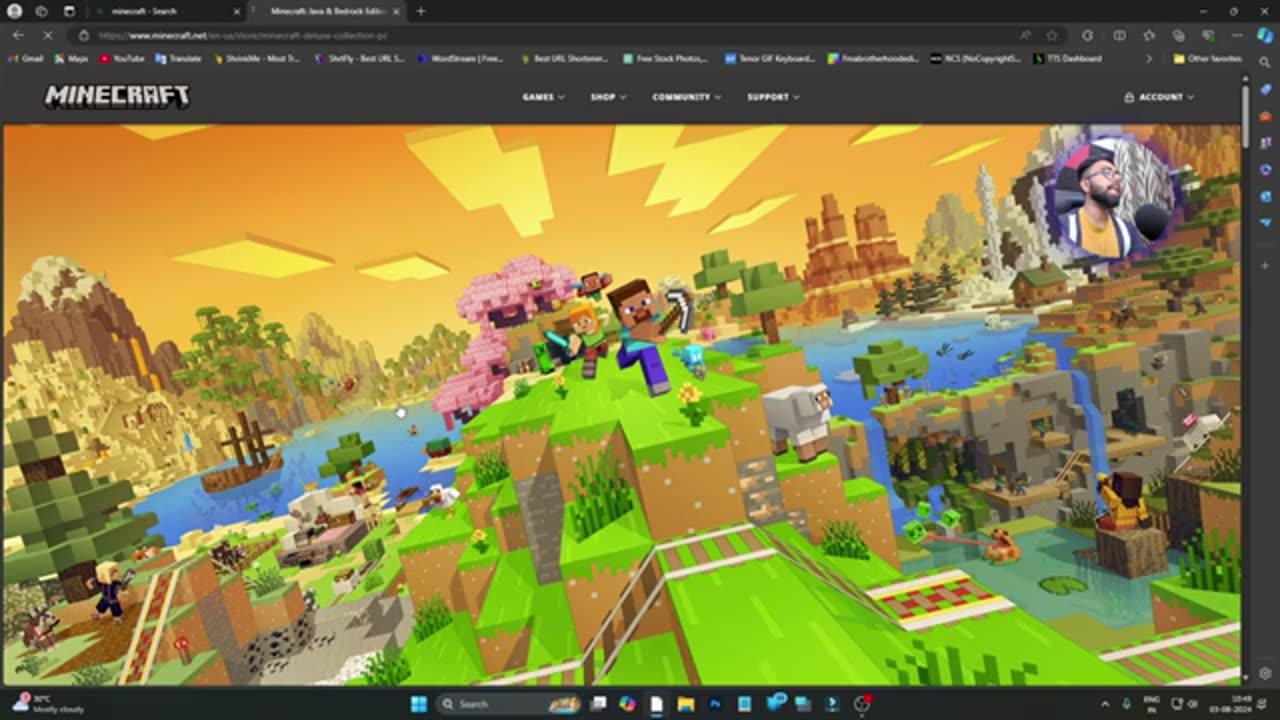1280x720 pixels.
Task: Select the Minecraft Java & Bedrock Edition tab
Action: [x=326, y=11]
